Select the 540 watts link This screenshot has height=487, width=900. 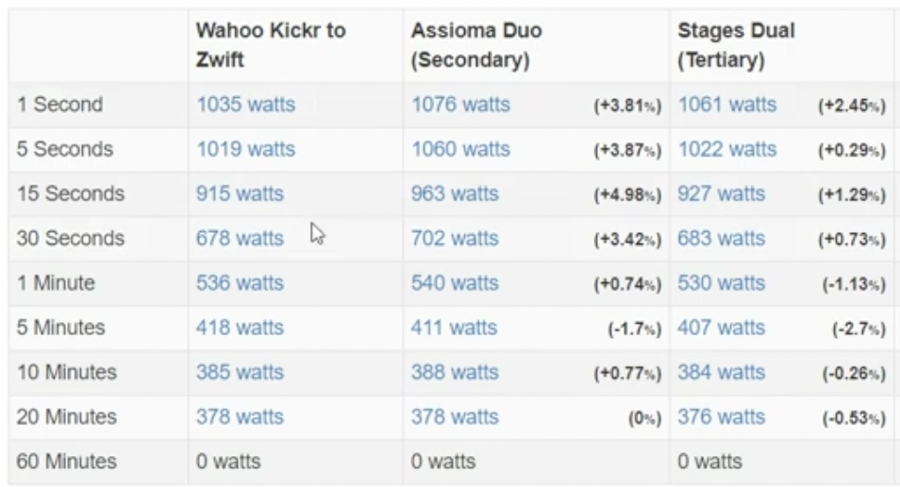point(455,283)
